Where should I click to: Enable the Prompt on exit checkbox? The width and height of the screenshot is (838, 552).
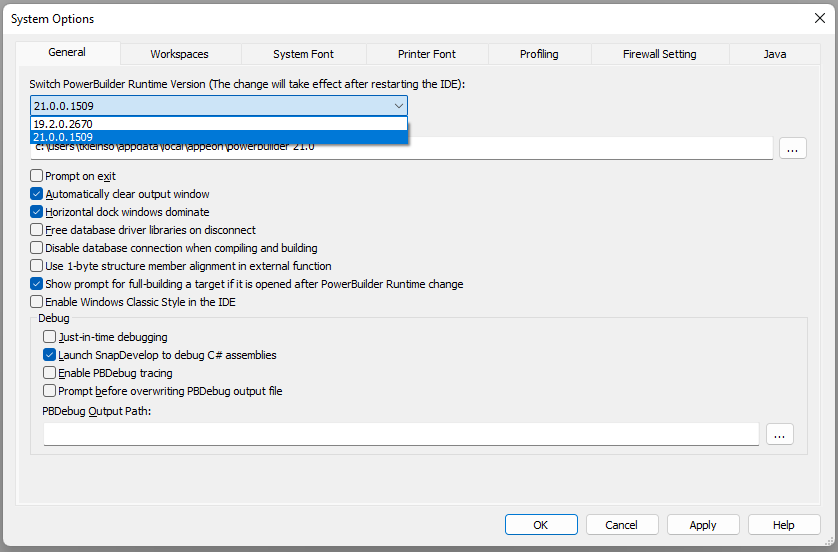[37, 176]
